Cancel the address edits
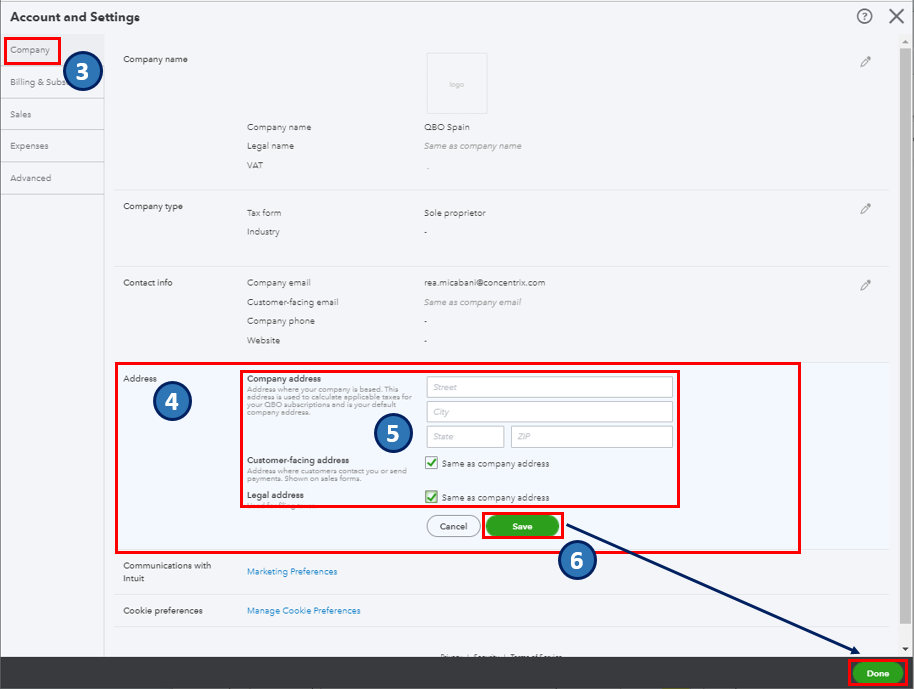914x689 pixels. coord(453,526)
